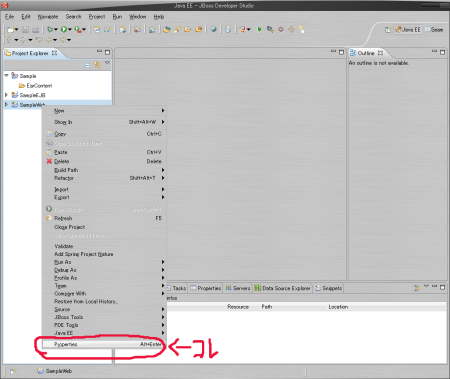The image size is (450, 379).
Task: Open the Forward history dropdown arrow
Action: [x=69, y=40]
